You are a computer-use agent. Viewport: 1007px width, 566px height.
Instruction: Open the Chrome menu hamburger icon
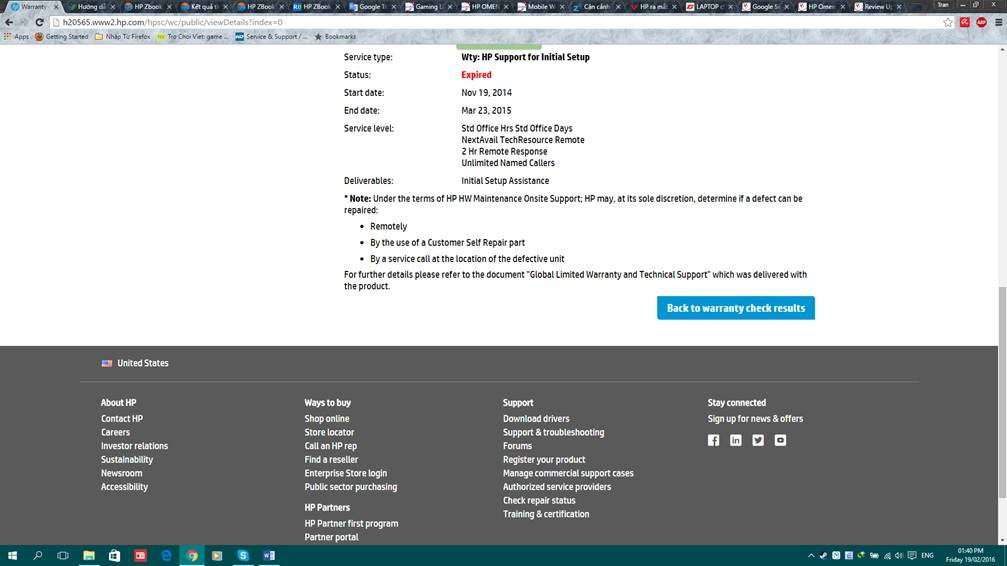999,22
